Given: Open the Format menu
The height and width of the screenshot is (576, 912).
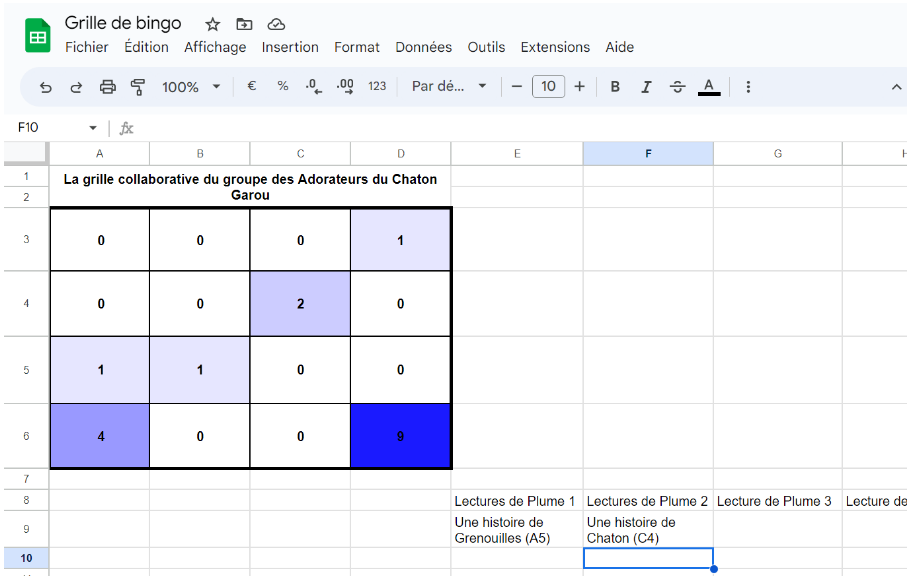Looking at the screenshot, I should click(357, 47).
